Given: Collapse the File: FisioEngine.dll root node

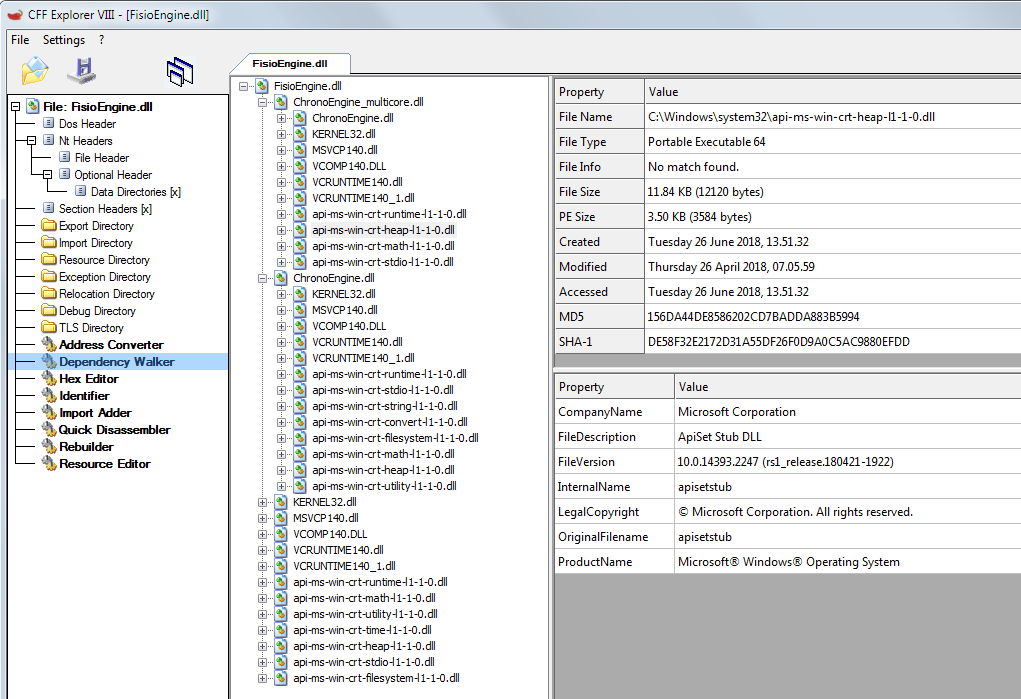Looking at the screenshot, I should (x=16, y=106).
